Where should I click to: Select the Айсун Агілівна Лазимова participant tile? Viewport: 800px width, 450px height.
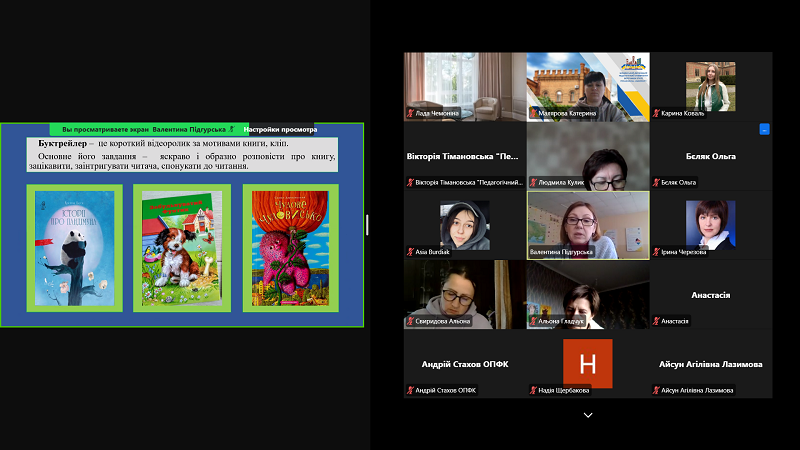click(x=711, y=364)
